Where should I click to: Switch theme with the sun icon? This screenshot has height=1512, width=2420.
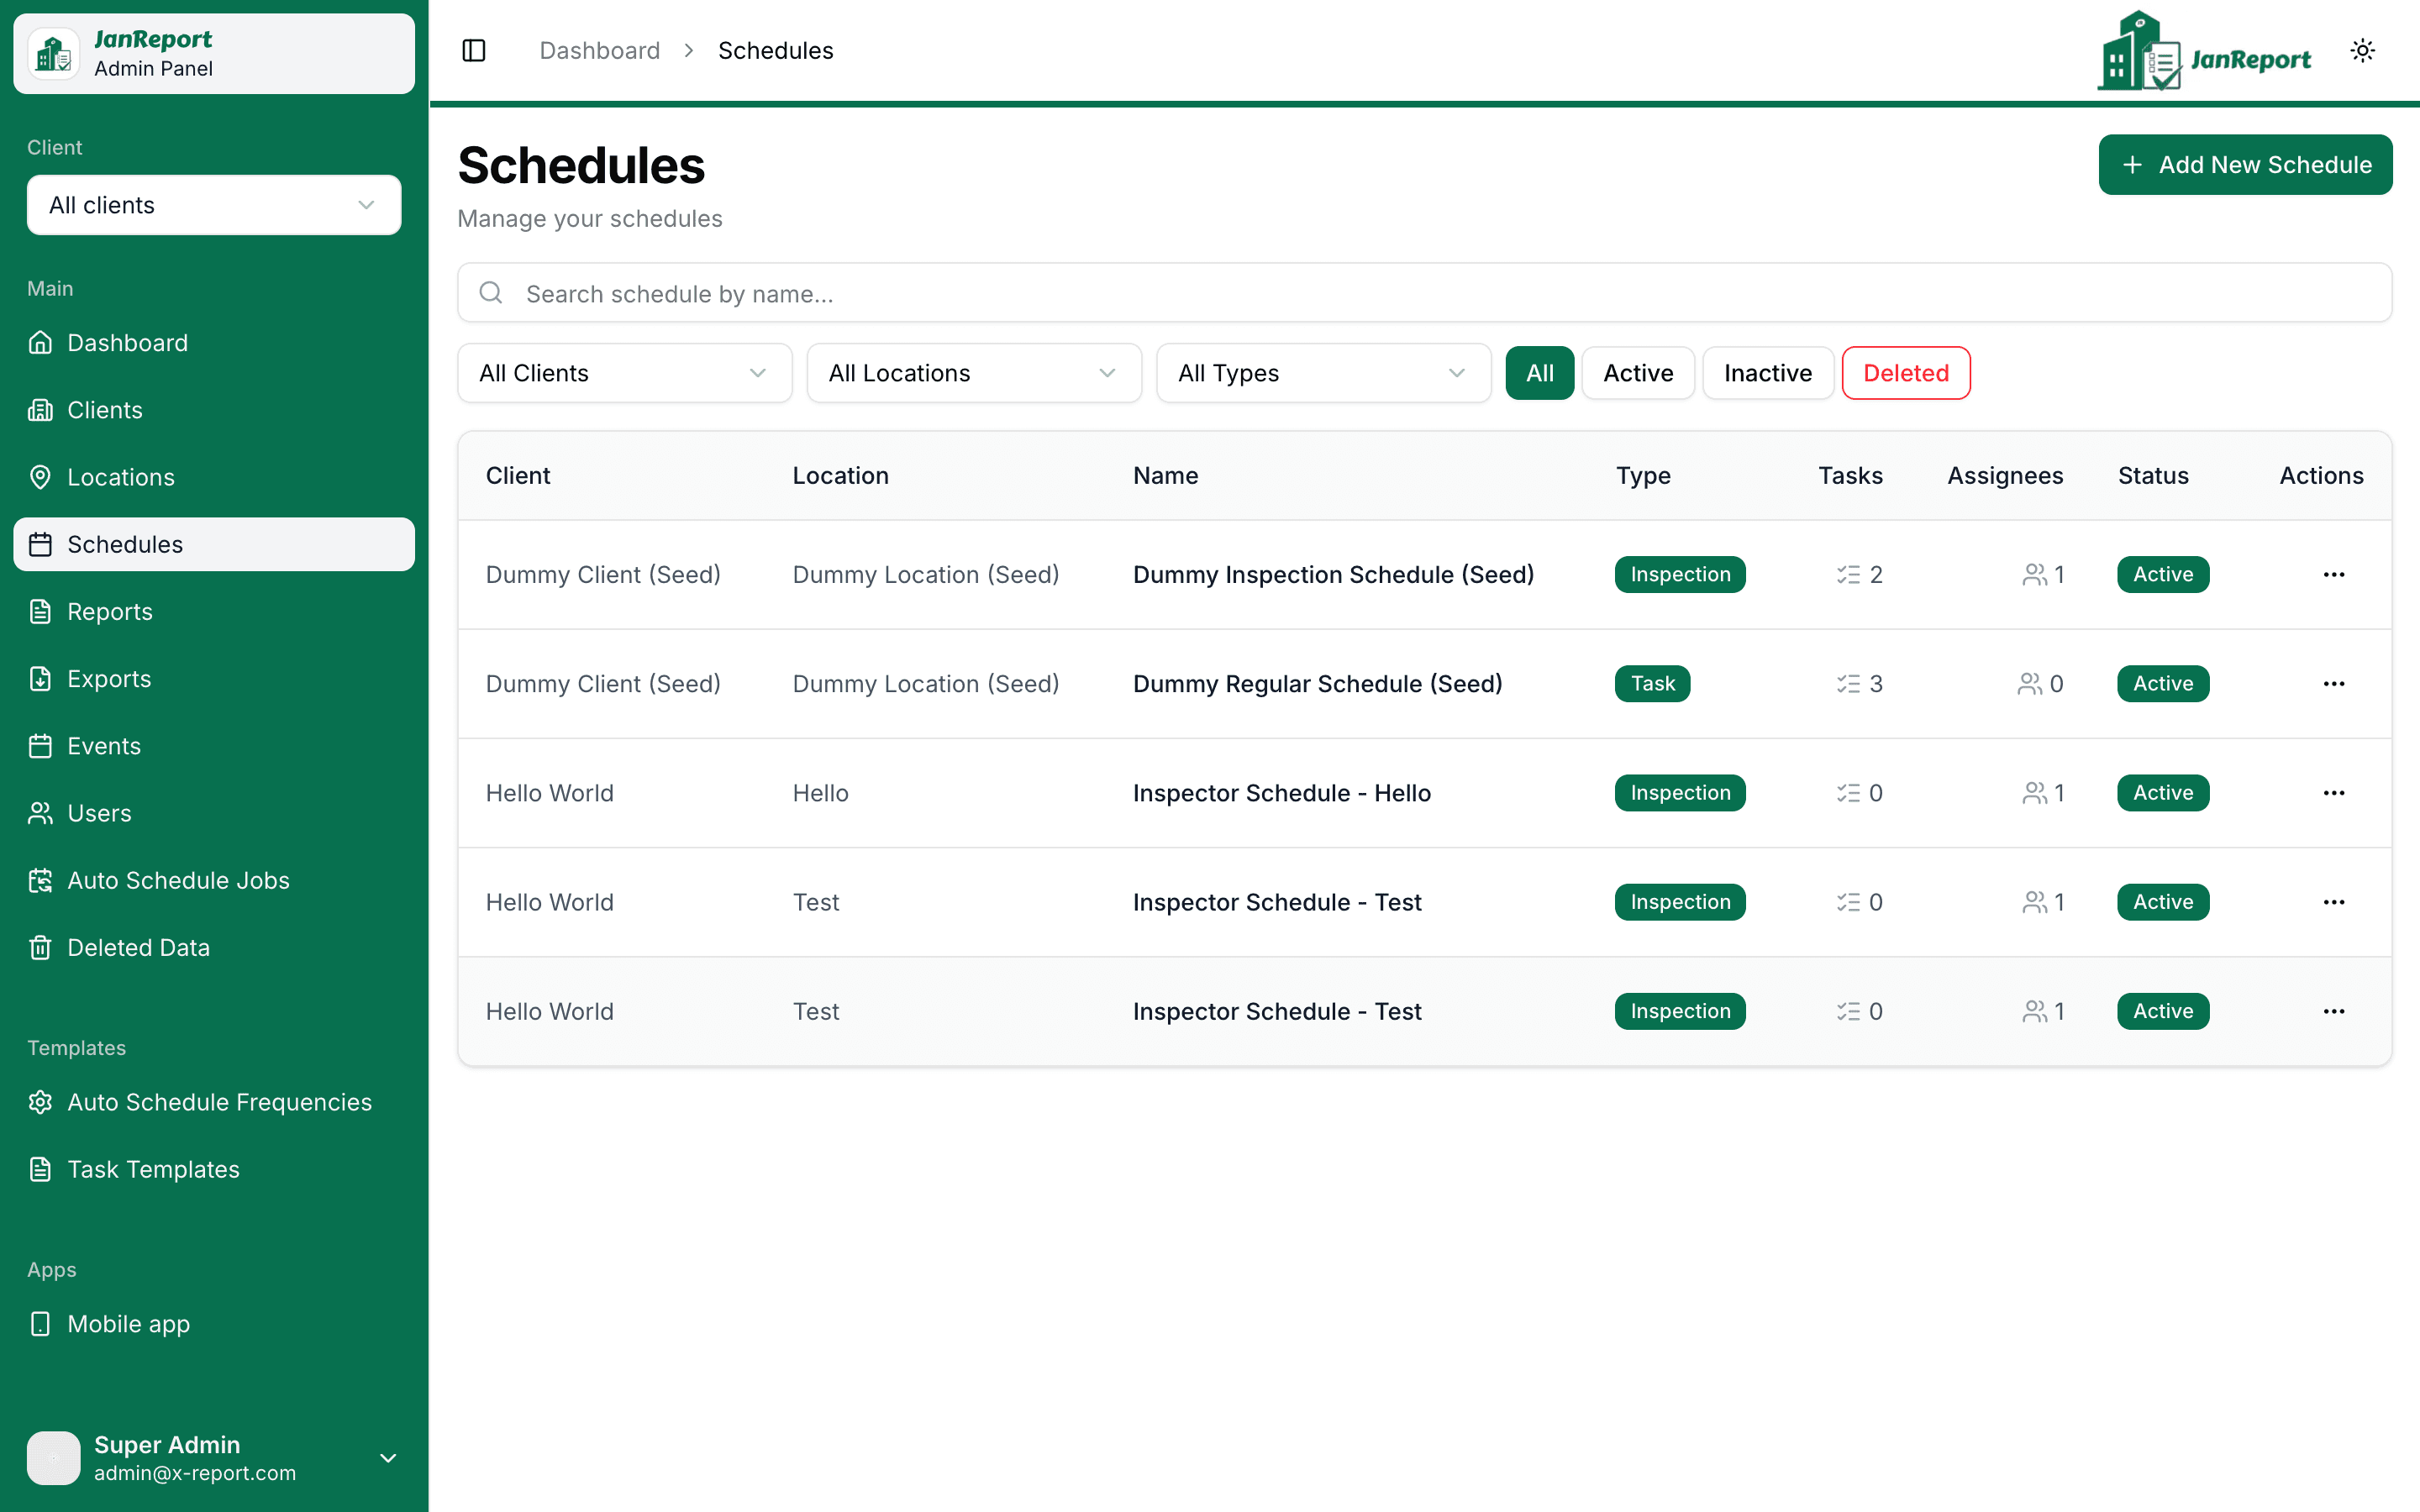[x=2362, y=50]
